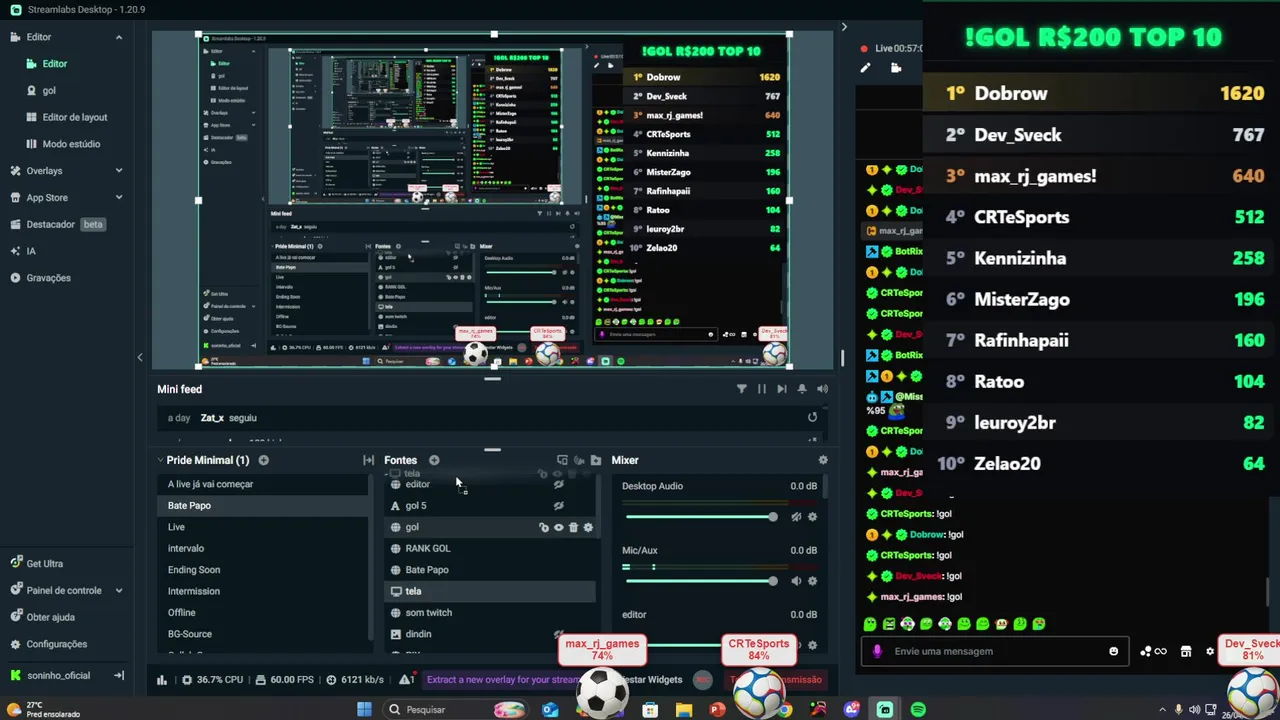
Task: Pause the mini feed alert queue
Action: (761, 389)
